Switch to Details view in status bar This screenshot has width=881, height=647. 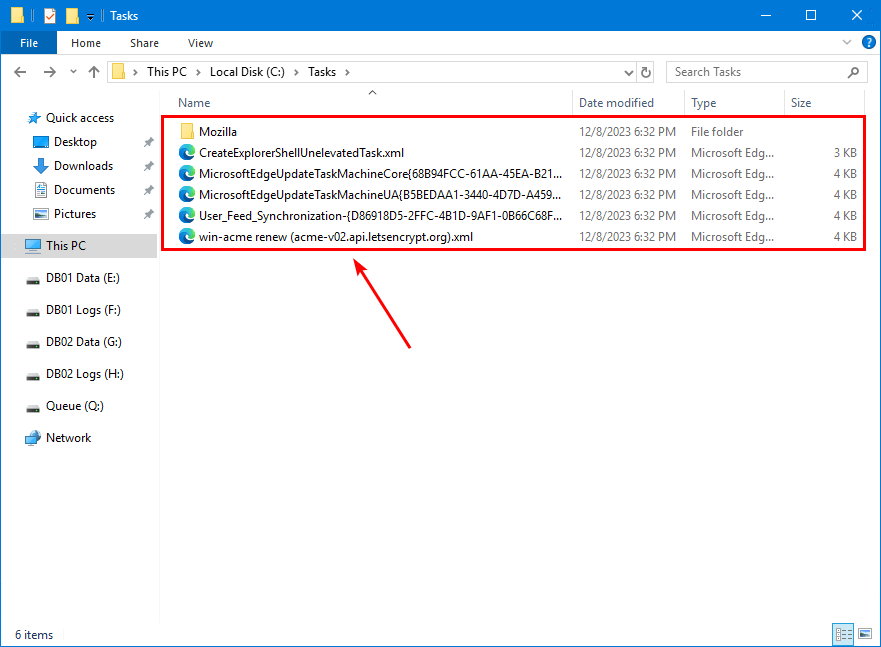click(843, 635)
